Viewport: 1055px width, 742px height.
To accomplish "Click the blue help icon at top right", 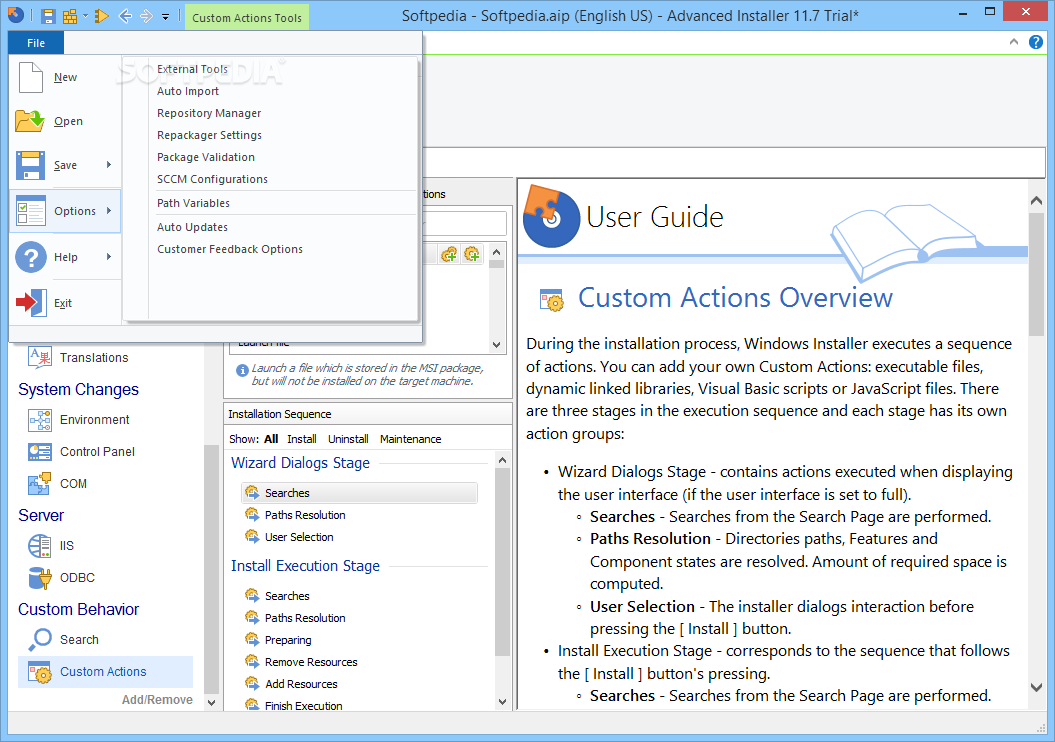I will [x=1036, y=42].
